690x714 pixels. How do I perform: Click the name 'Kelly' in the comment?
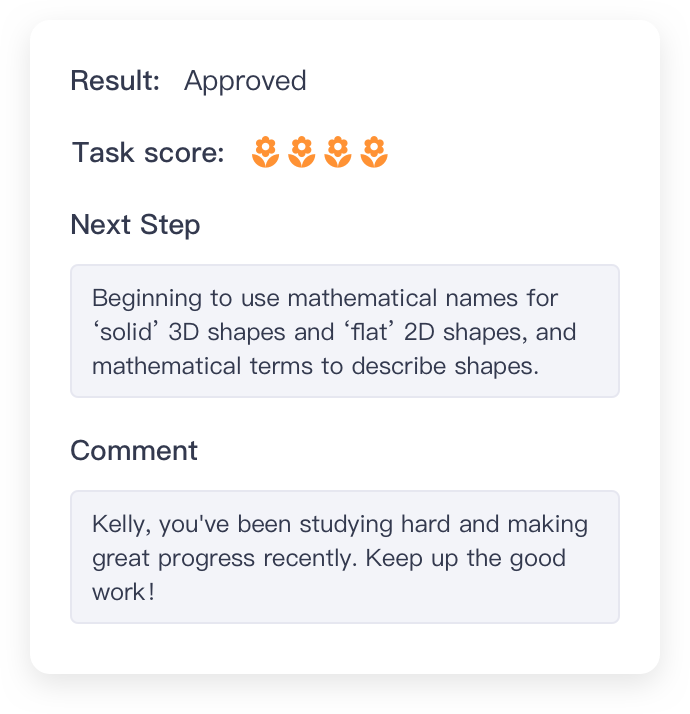click(x=119, y=524)
